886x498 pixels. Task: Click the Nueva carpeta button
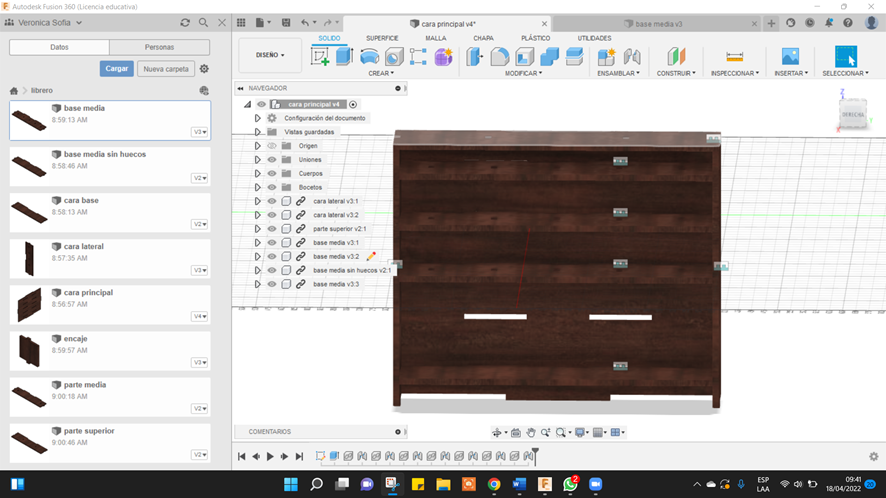coord(166,69)
